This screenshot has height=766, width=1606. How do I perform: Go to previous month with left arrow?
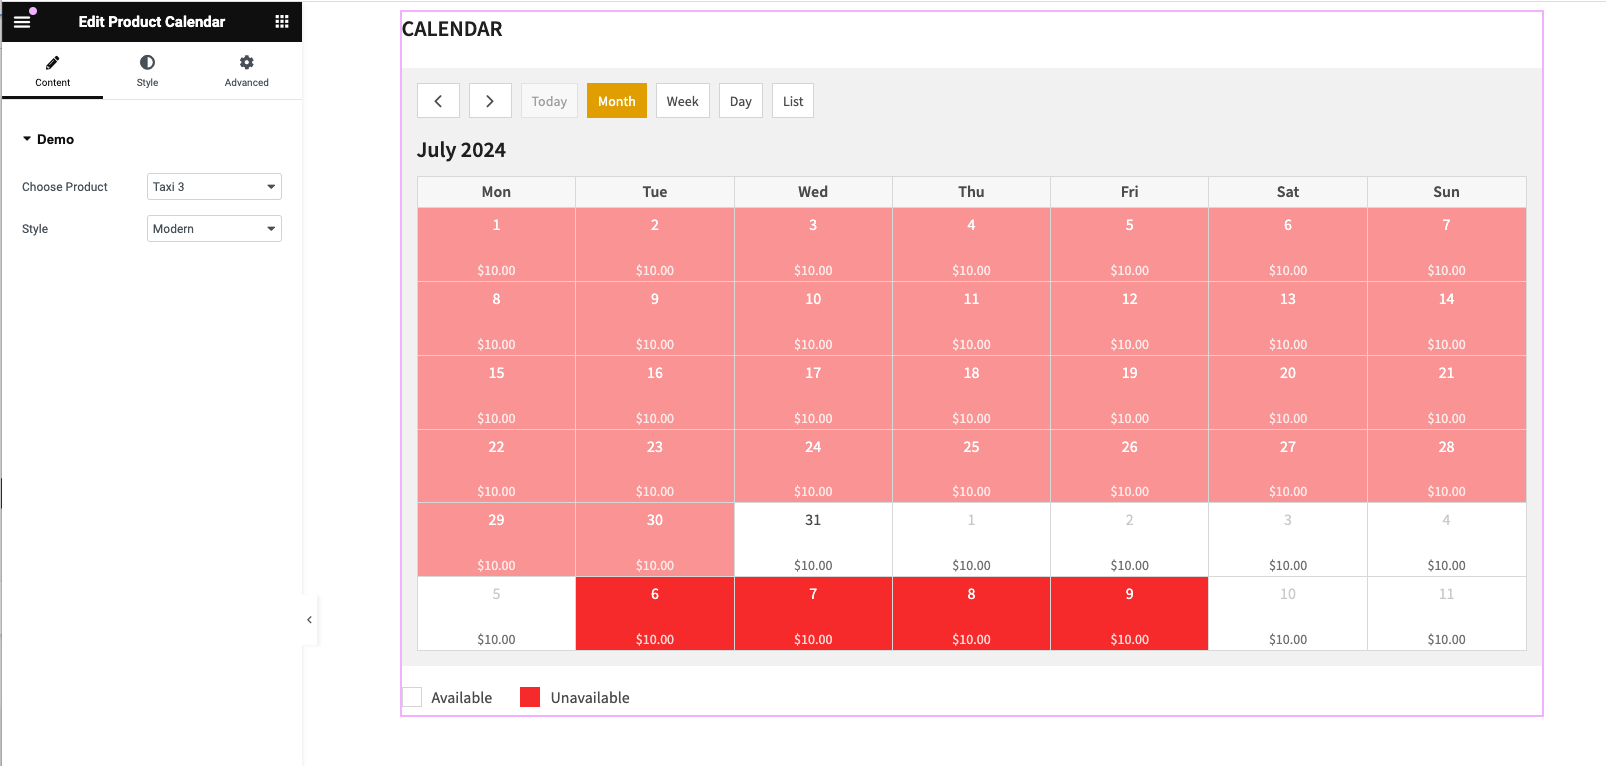point(438,101)
